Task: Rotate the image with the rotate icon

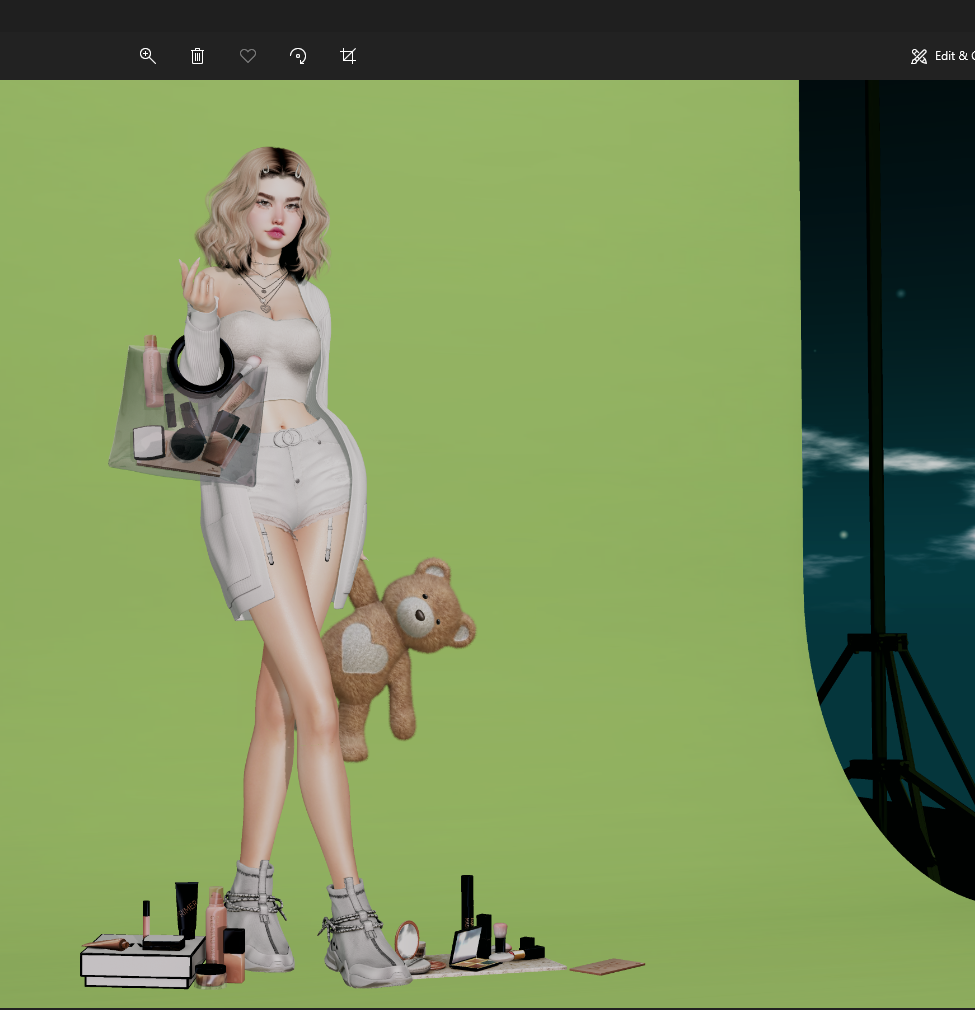Action: [x=298, y=56]
